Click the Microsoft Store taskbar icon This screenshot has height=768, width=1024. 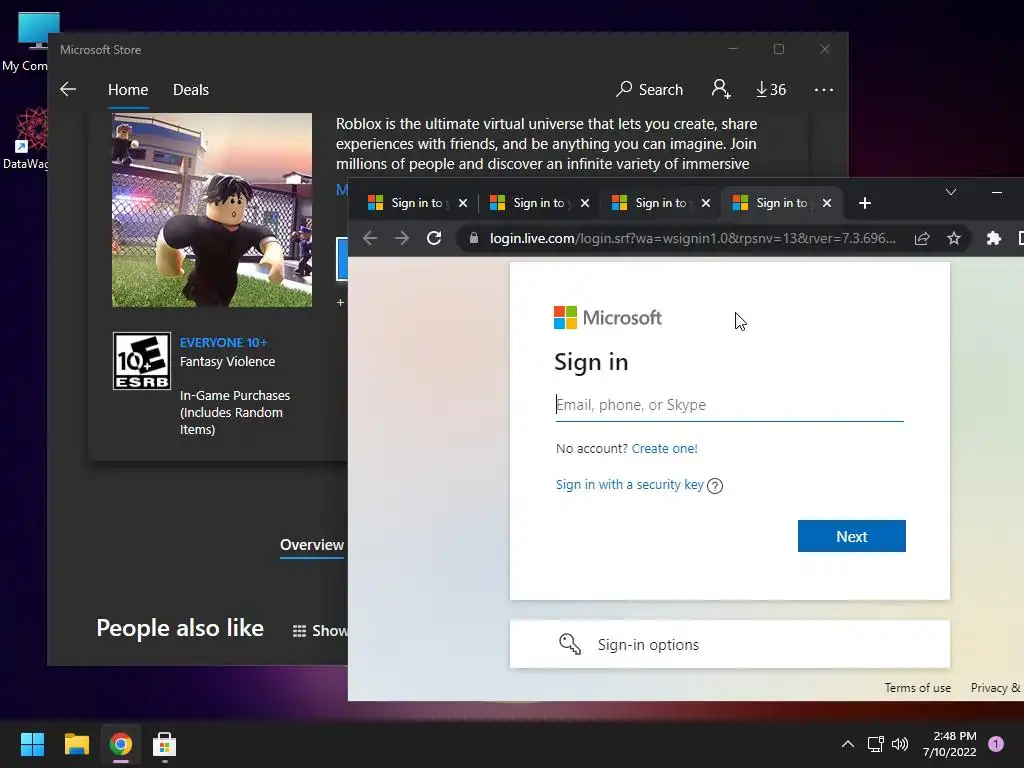(165, 744)
